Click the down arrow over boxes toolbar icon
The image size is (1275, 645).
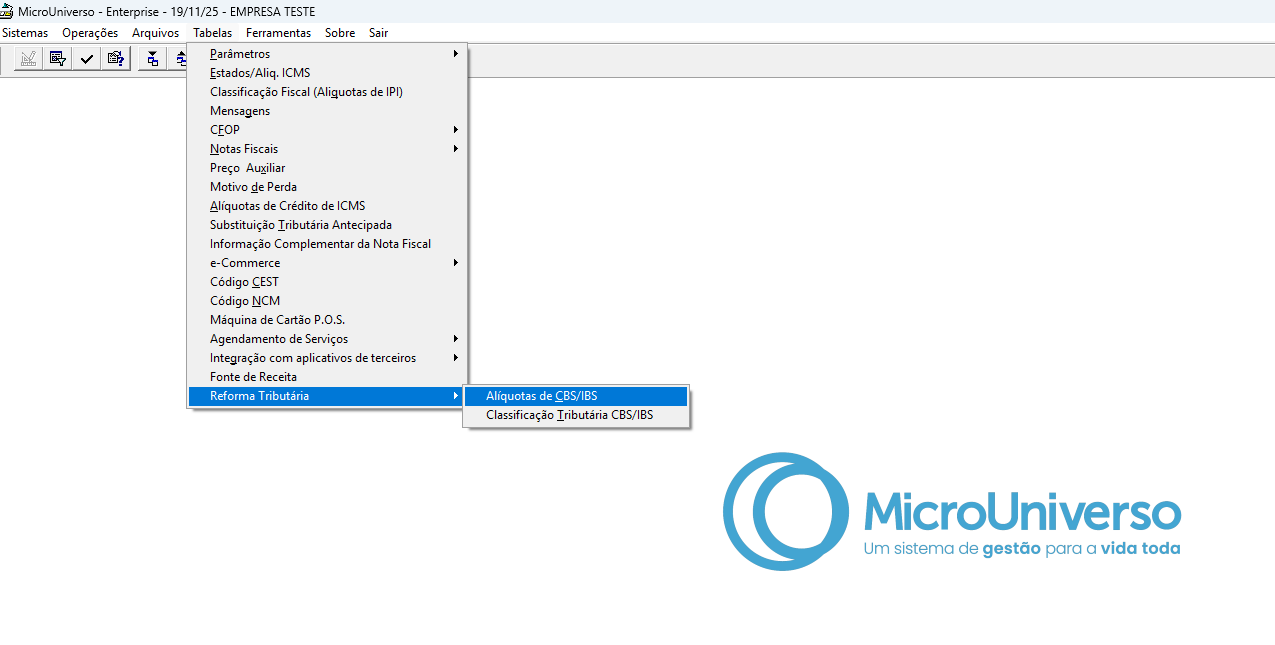(153, 59)
